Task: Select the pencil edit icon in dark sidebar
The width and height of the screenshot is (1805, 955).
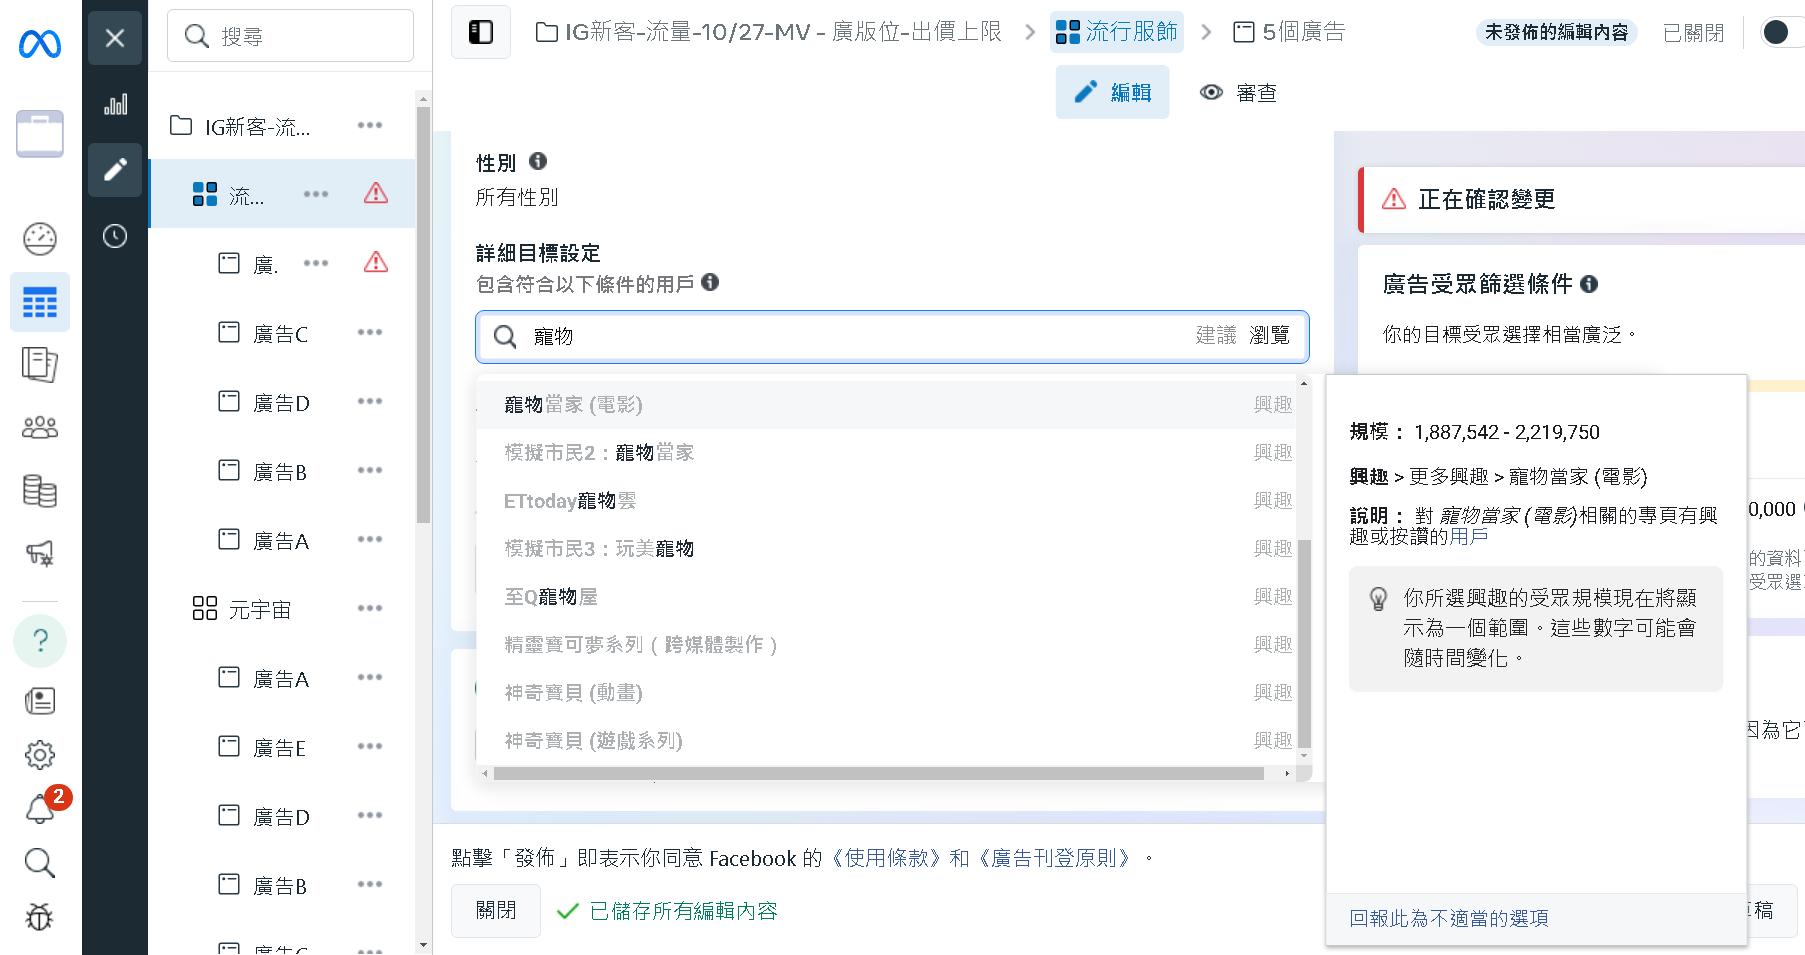Action: tap(115, 169)
